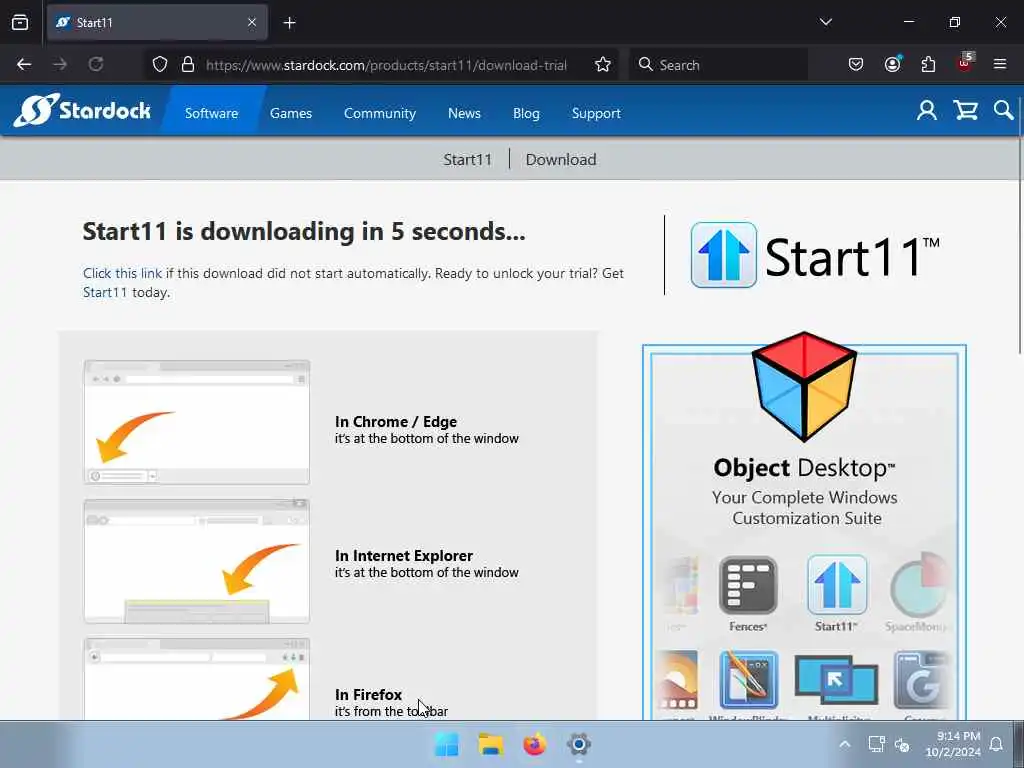The image size is (1024, 768).
Task: Click the large Start11 product logo
Action: pos(814,255)
